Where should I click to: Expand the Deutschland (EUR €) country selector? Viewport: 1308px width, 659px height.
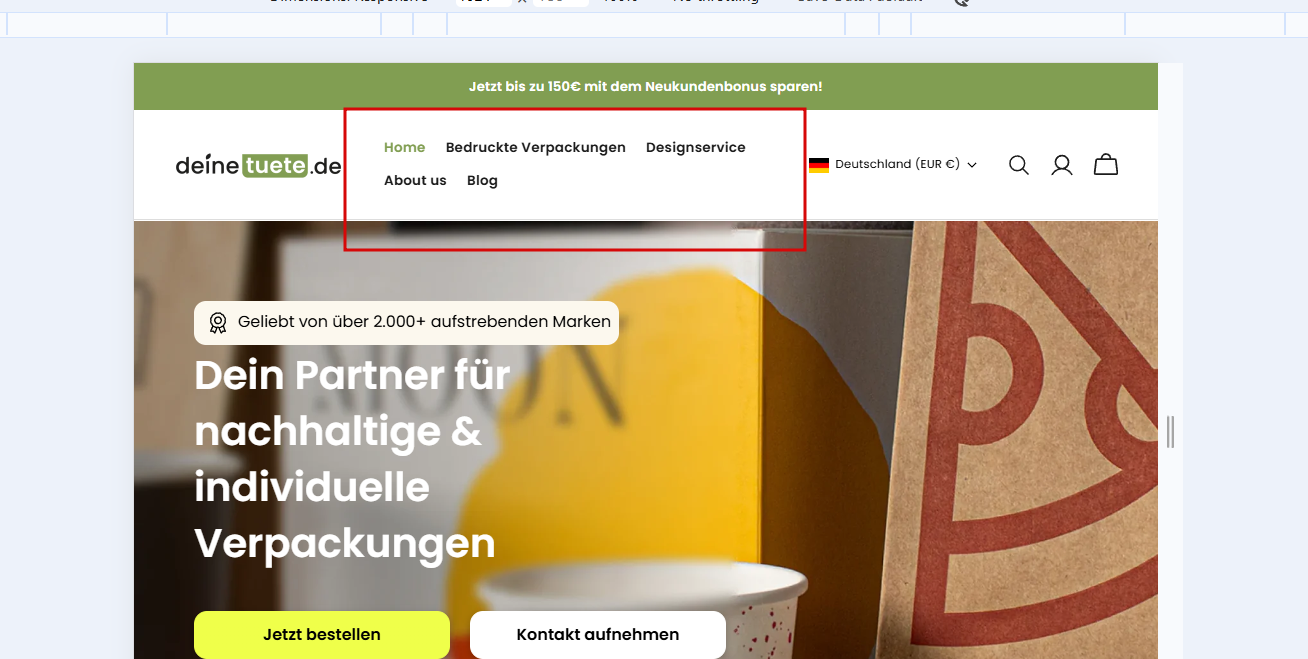[x=893, y=164]
